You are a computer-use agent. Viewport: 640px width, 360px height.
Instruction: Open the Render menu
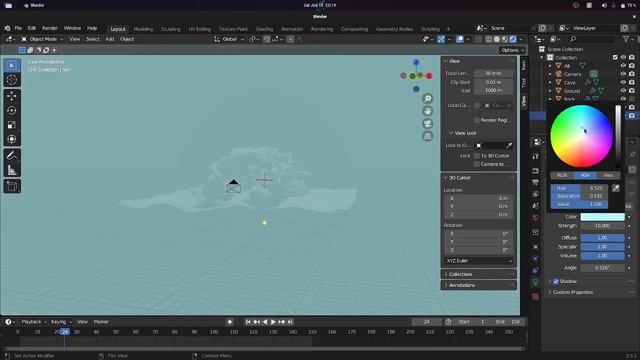pyautogui.click(x=50, y=28)
